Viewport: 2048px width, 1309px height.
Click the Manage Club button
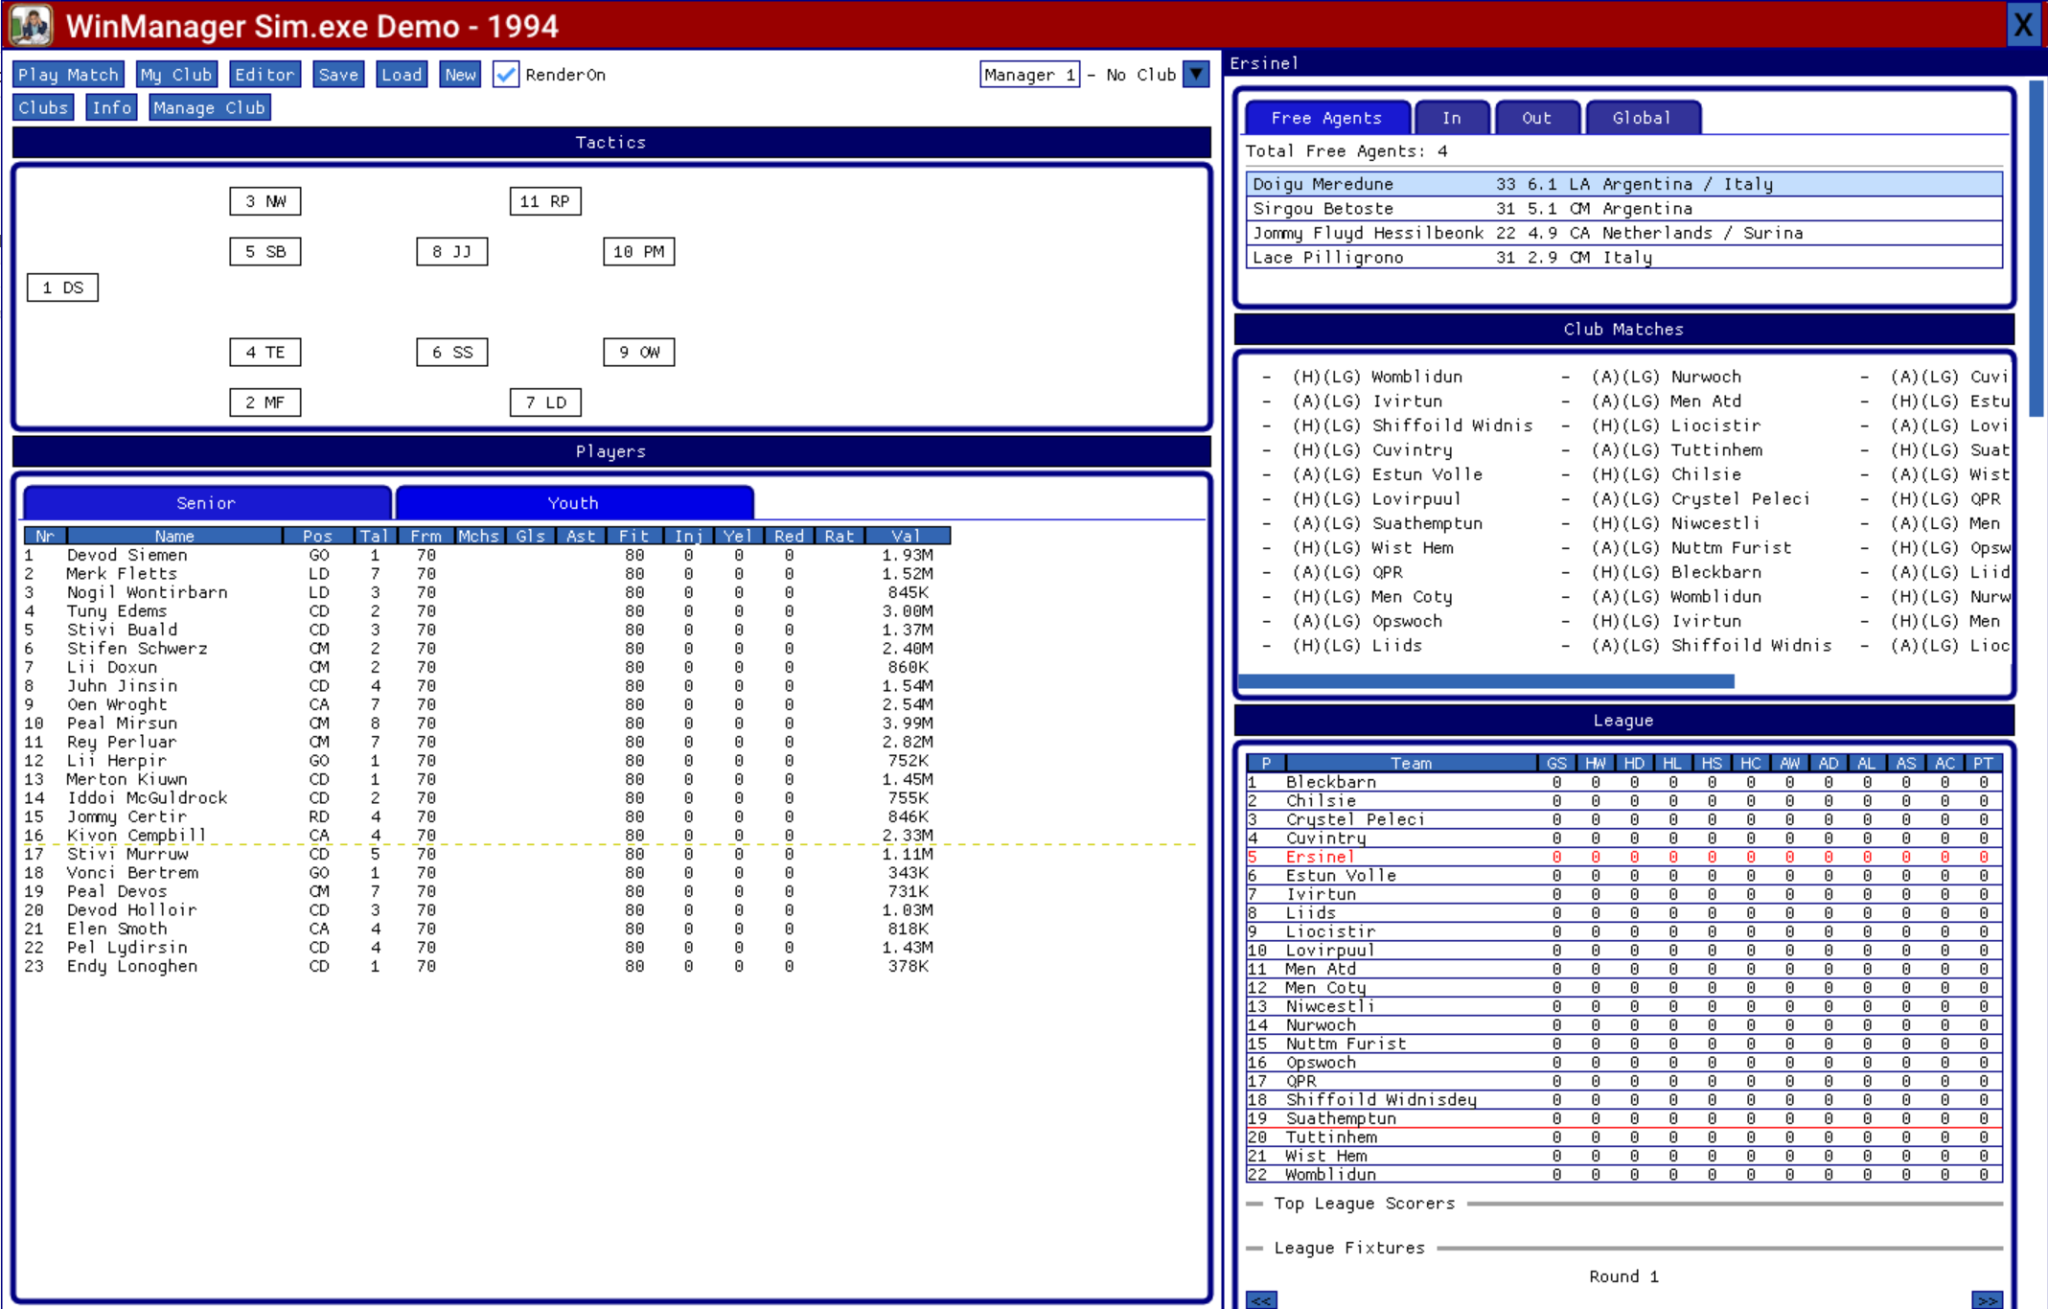click(209, 108)
